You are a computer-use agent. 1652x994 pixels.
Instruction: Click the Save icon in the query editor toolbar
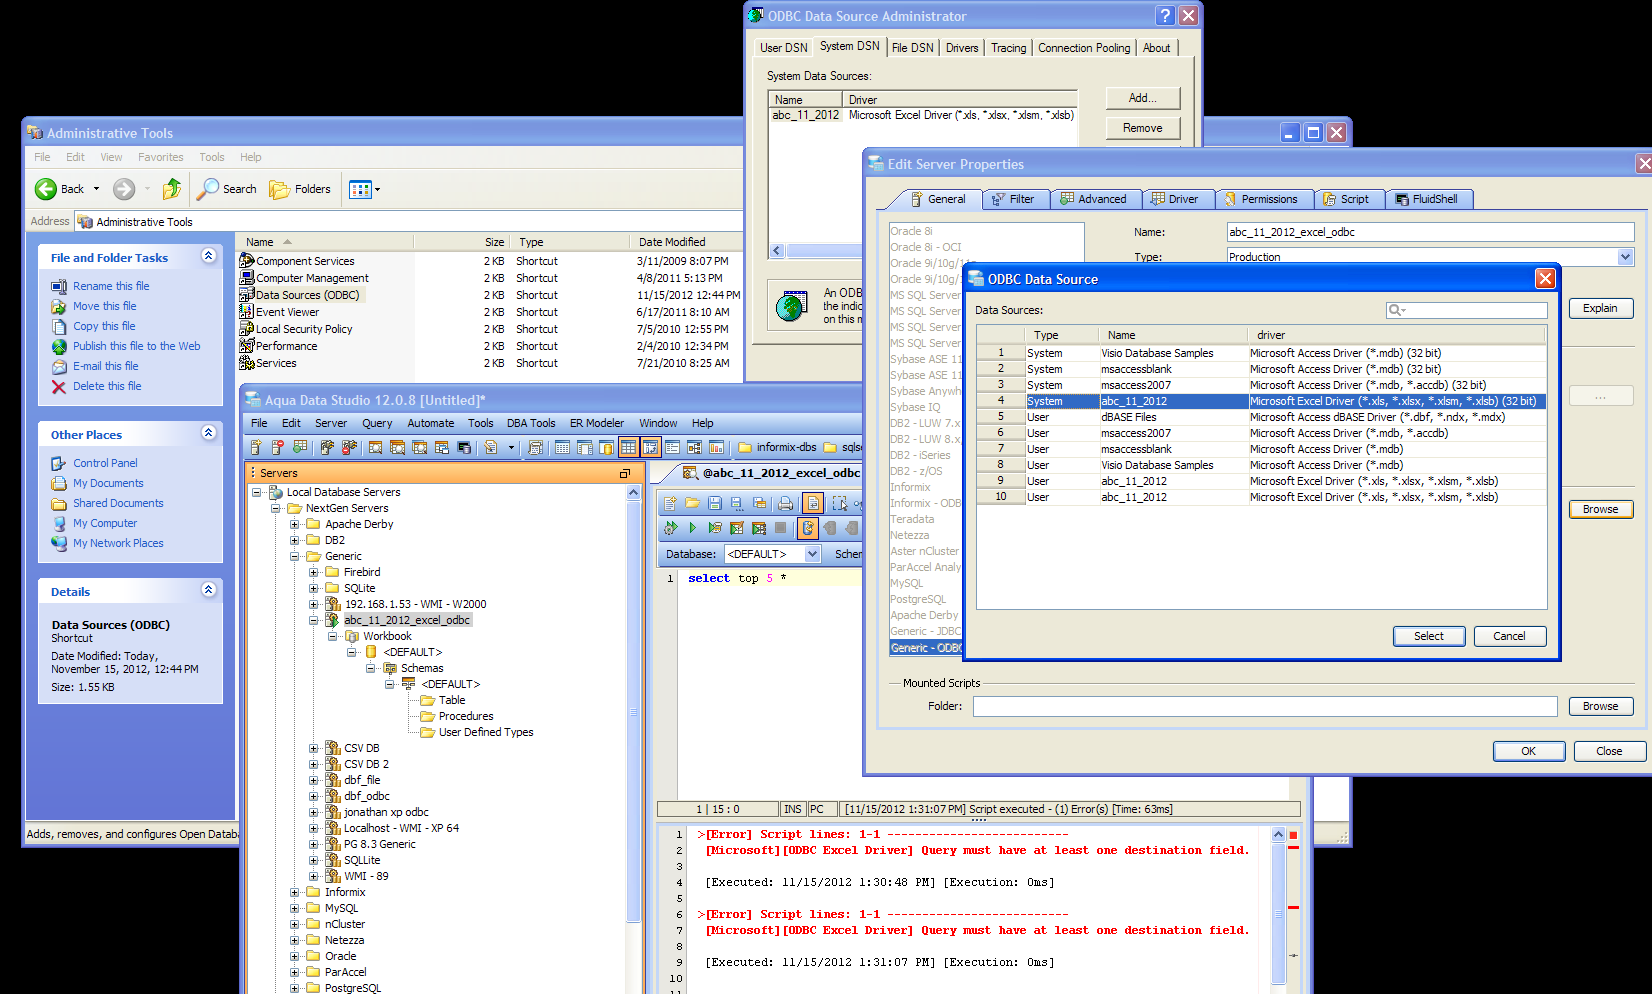click(x=714, y=503)
